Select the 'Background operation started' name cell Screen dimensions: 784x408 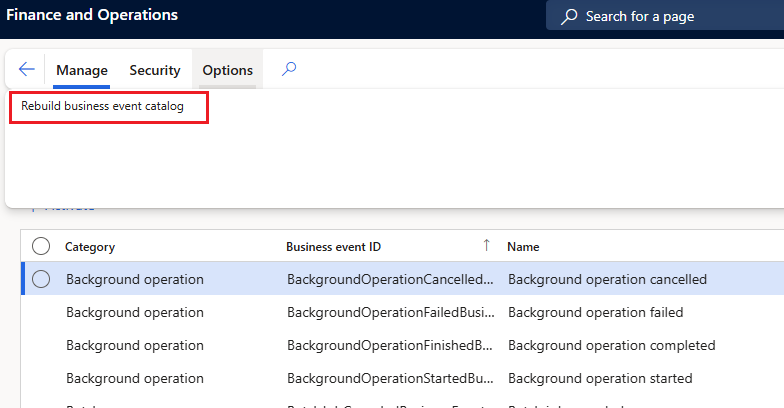click(600, 378)
